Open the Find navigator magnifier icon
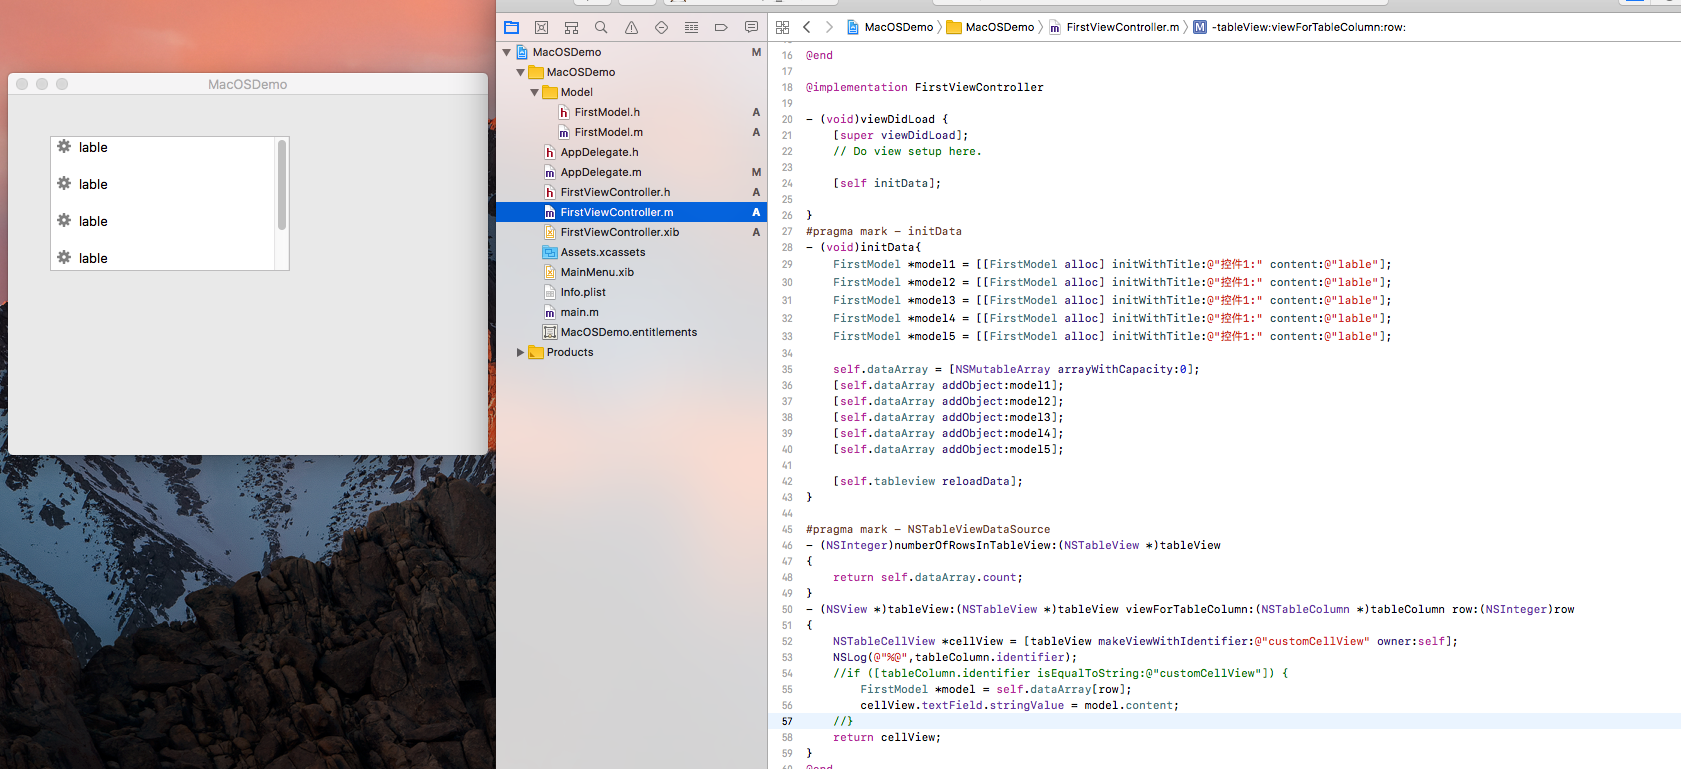The height and width of the screenshot is (769, 1681). pos(601,27)
